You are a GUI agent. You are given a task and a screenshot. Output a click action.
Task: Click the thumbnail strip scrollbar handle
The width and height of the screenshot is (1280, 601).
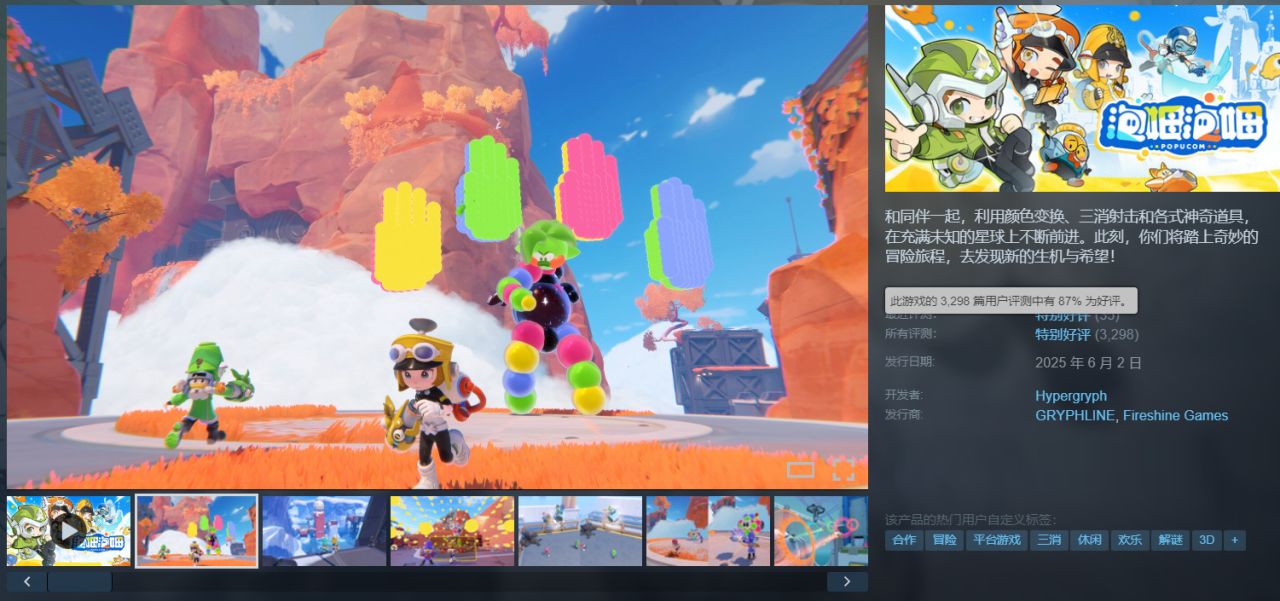pos(80,582)
